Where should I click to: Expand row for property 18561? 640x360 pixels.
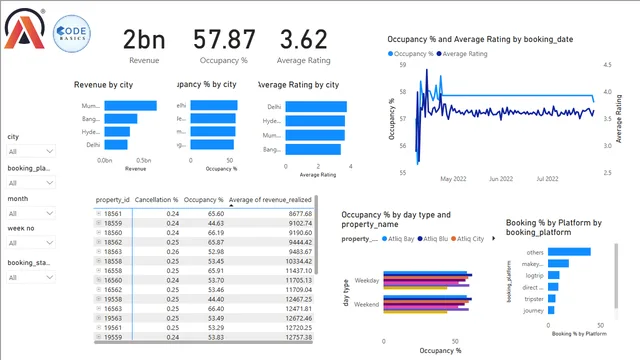pos(98,213)
